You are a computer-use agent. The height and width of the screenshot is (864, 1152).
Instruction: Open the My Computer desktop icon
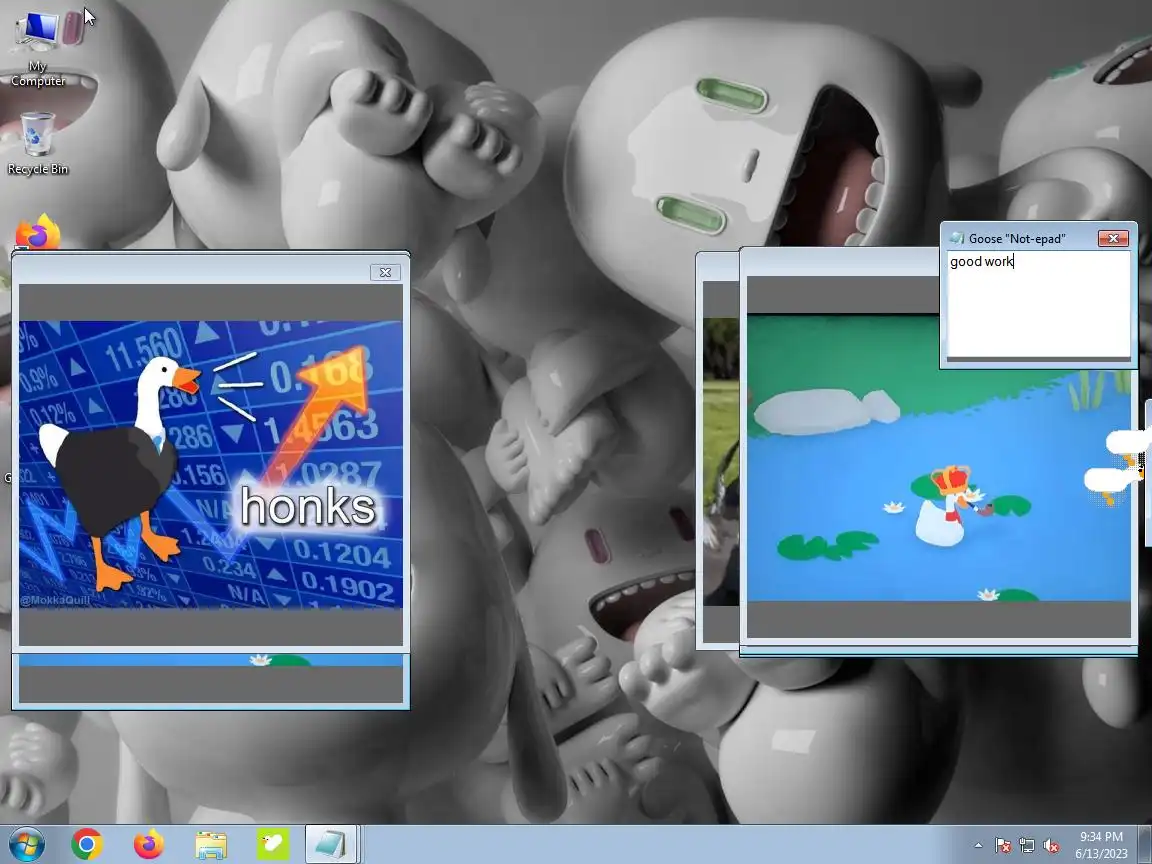[x=38, y=47]
